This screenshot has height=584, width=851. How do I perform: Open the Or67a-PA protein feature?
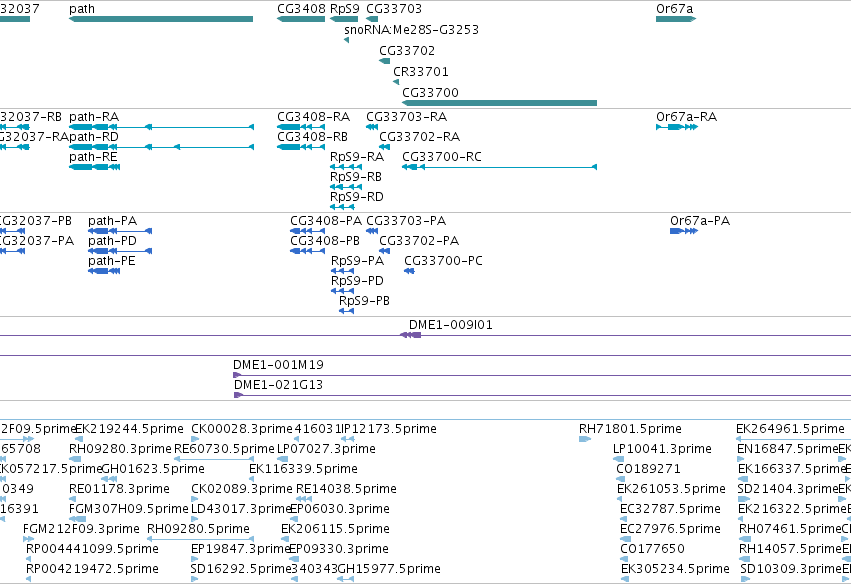tap(684, 231)
